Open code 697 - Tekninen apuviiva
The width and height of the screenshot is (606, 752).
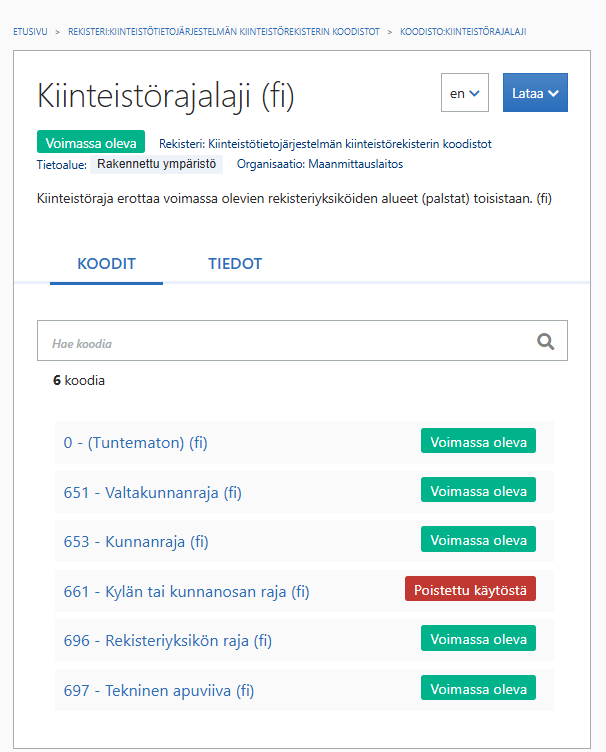click(x=159, y=690)
